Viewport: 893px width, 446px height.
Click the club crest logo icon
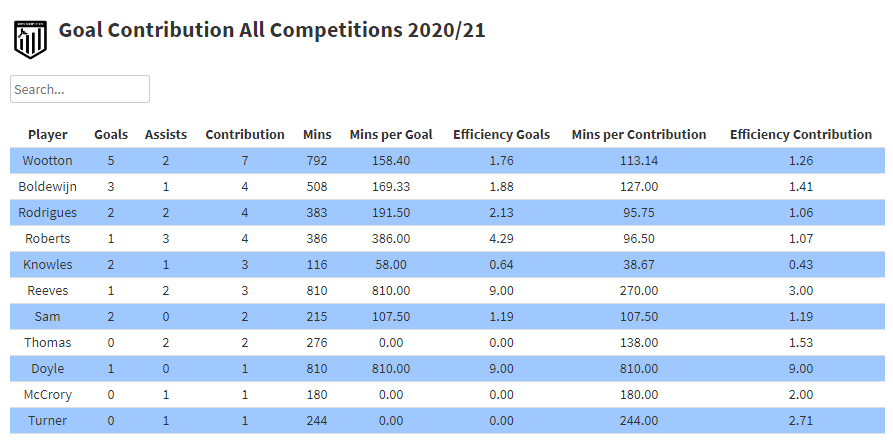30,39
